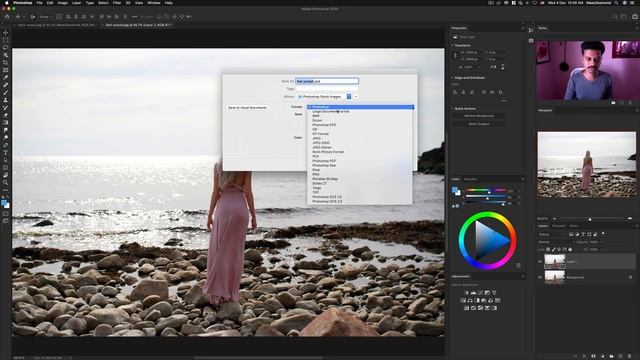Screen dimensions: 640x360
Task: Select the Pen tool
Action: (x=5, y=145)
